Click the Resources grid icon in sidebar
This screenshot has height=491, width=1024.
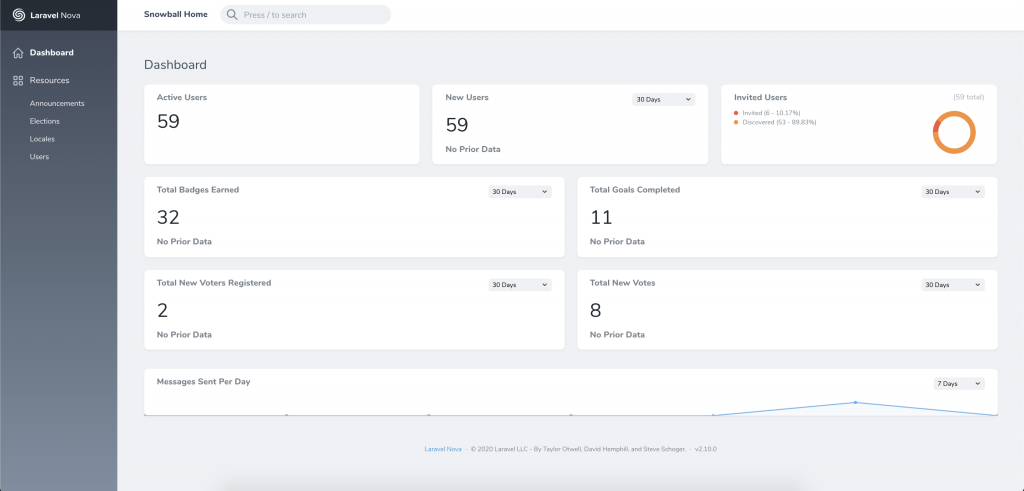pyautogui.click(x=18, y=80)
